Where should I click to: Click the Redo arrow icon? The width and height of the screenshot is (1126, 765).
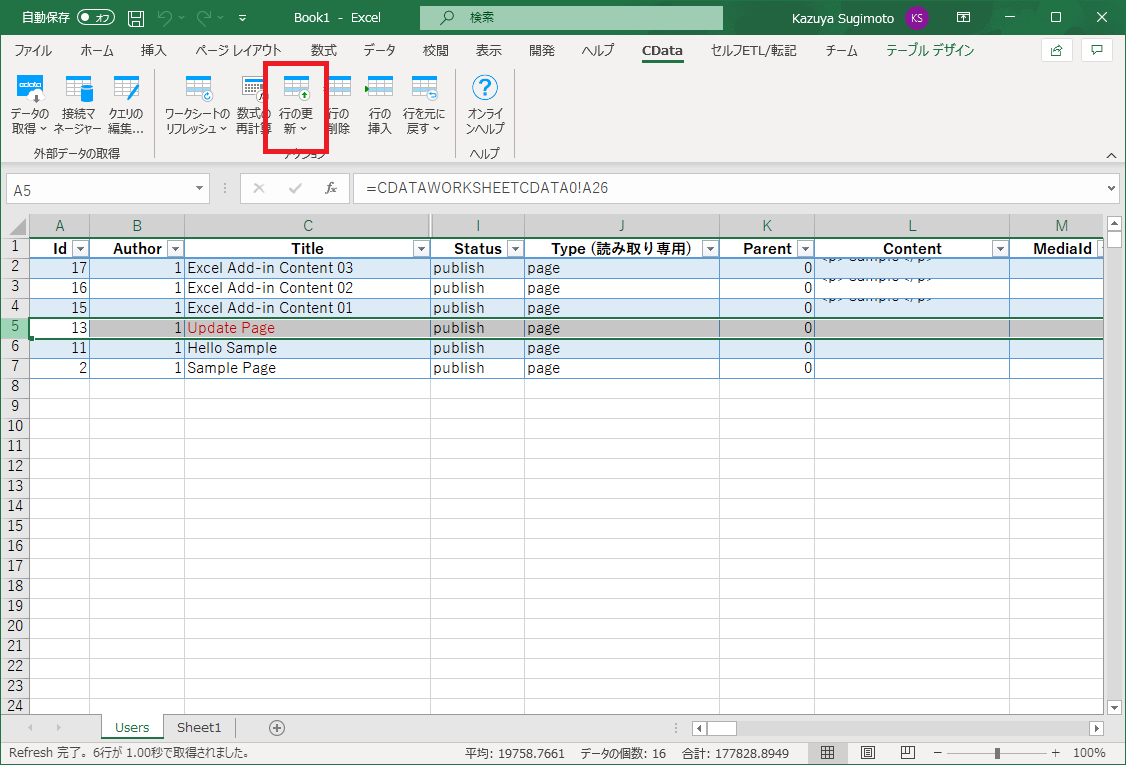click(205, 18)
